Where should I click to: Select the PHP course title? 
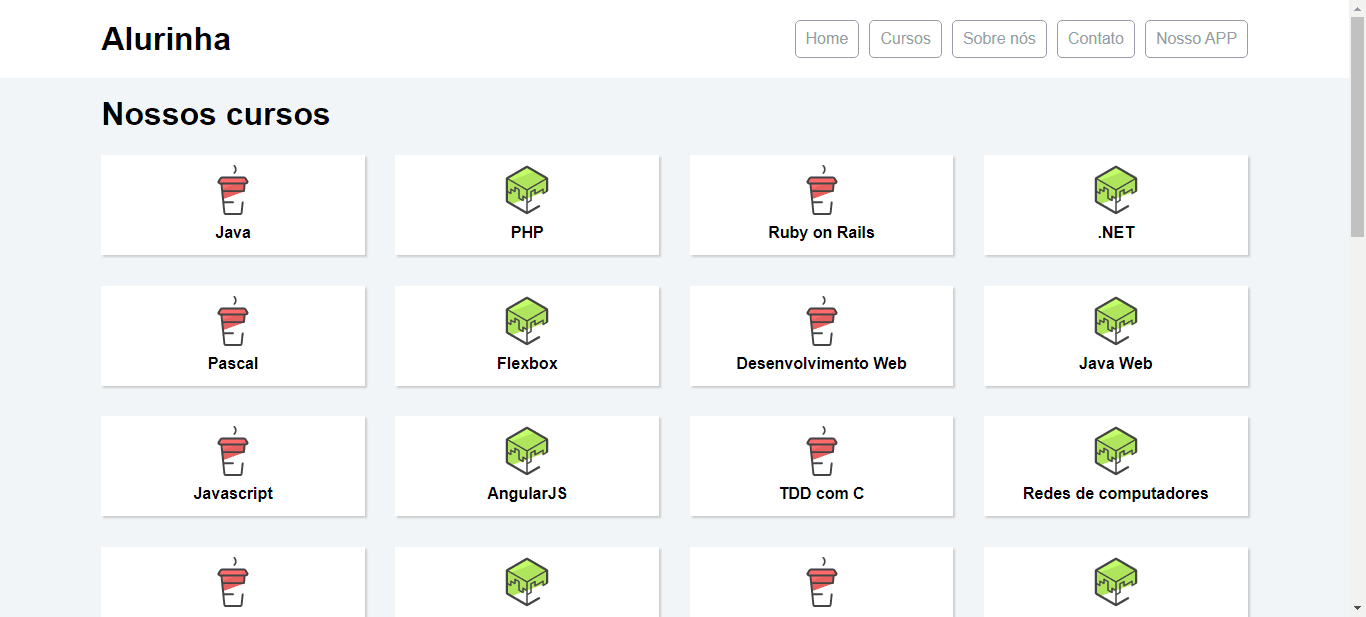[x=527, y=232]
